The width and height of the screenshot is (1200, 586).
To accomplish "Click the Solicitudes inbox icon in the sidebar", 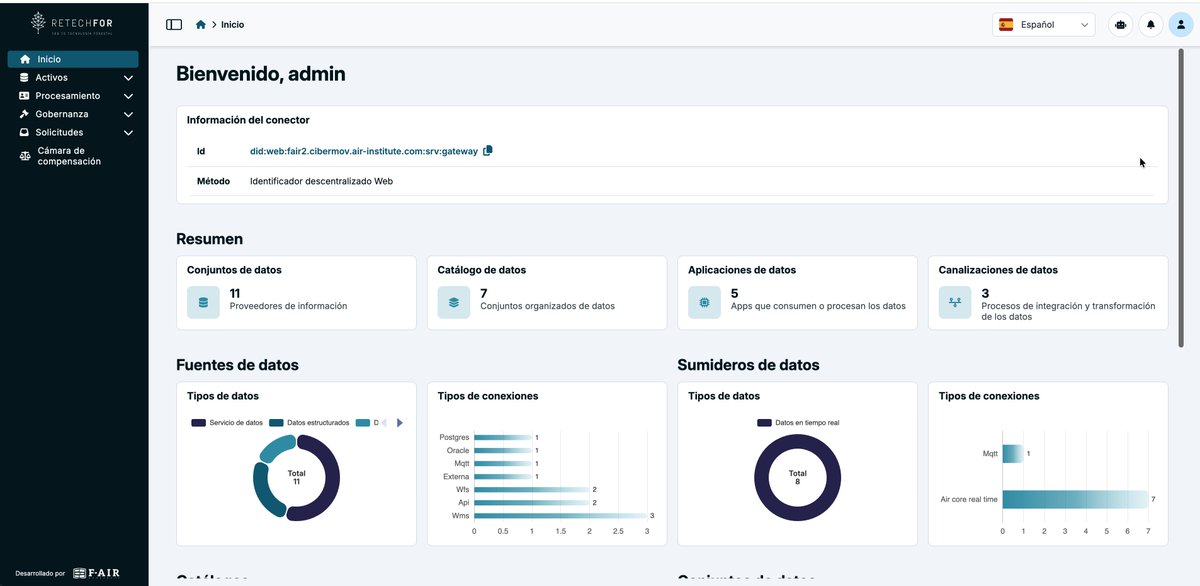I will click(24, 132).
